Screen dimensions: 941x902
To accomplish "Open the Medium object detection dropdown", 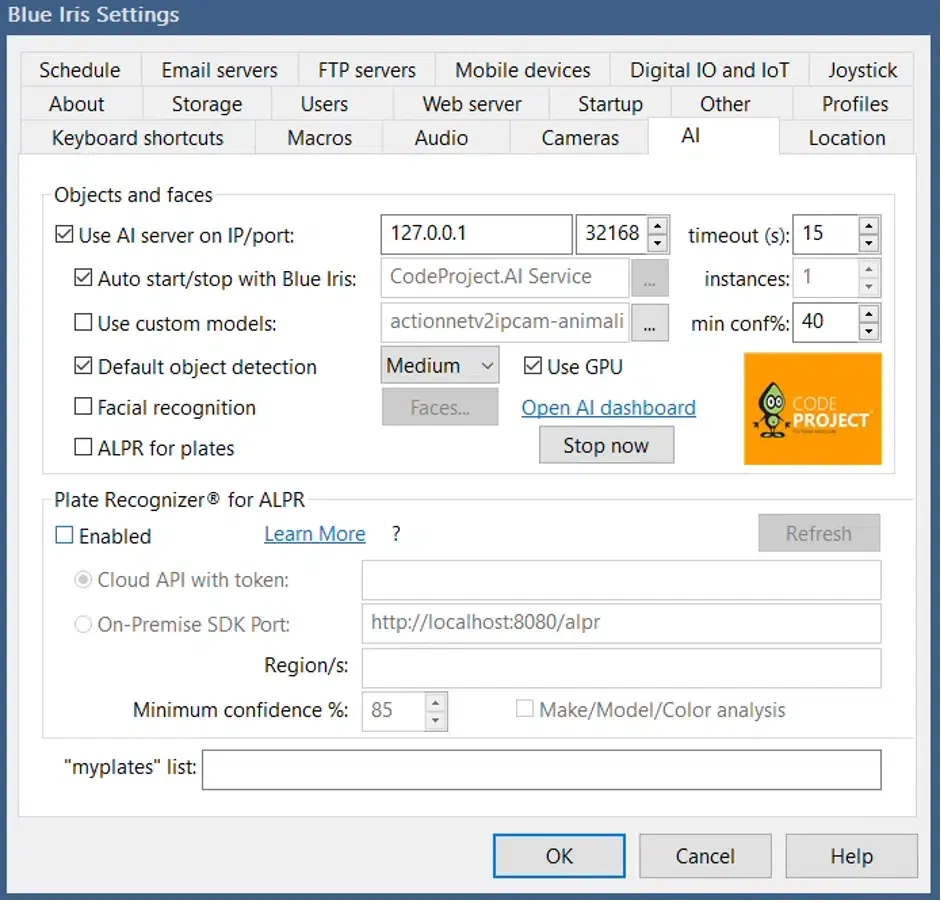I will tap(439, 366).
